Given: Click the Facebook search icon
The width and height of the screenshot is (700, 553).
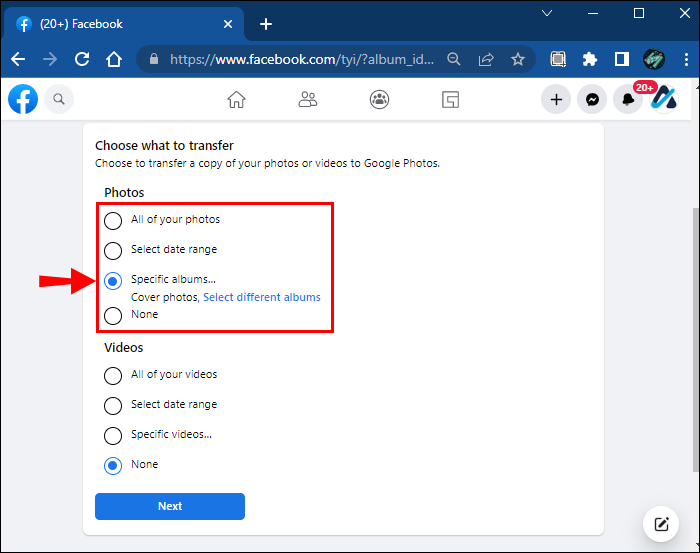Looking at the screenshot, I should point(59,99).
